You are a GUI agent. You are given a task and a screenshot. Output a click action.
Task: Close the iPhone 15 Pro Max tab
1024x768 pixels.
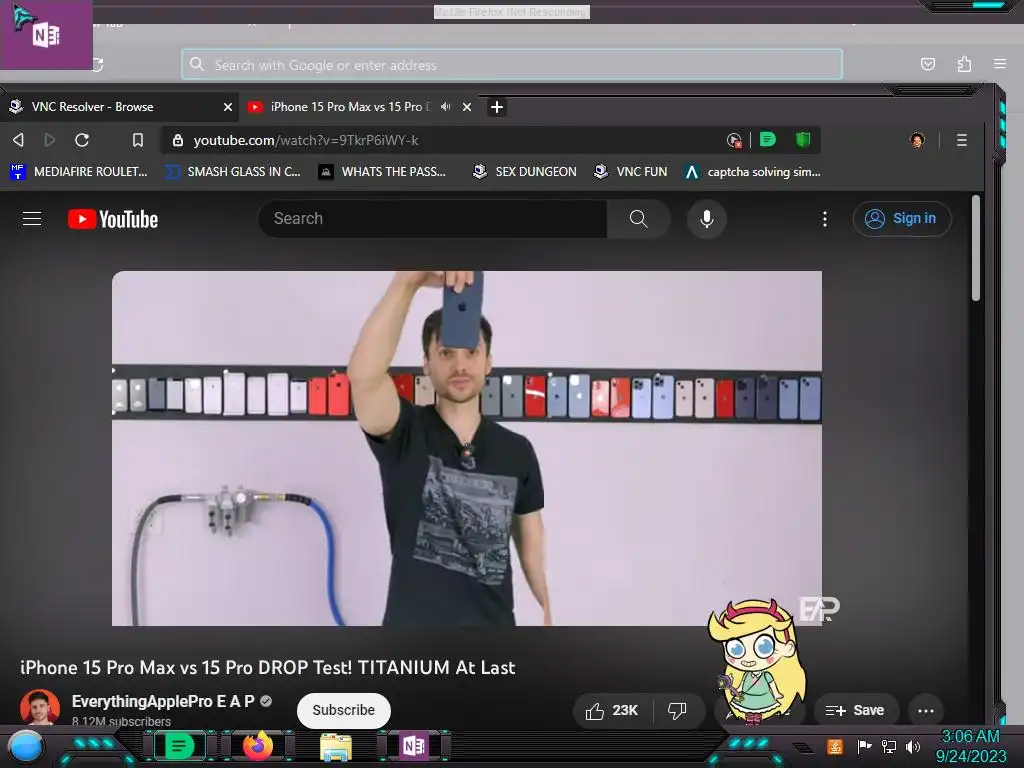(x=467, y=106)
